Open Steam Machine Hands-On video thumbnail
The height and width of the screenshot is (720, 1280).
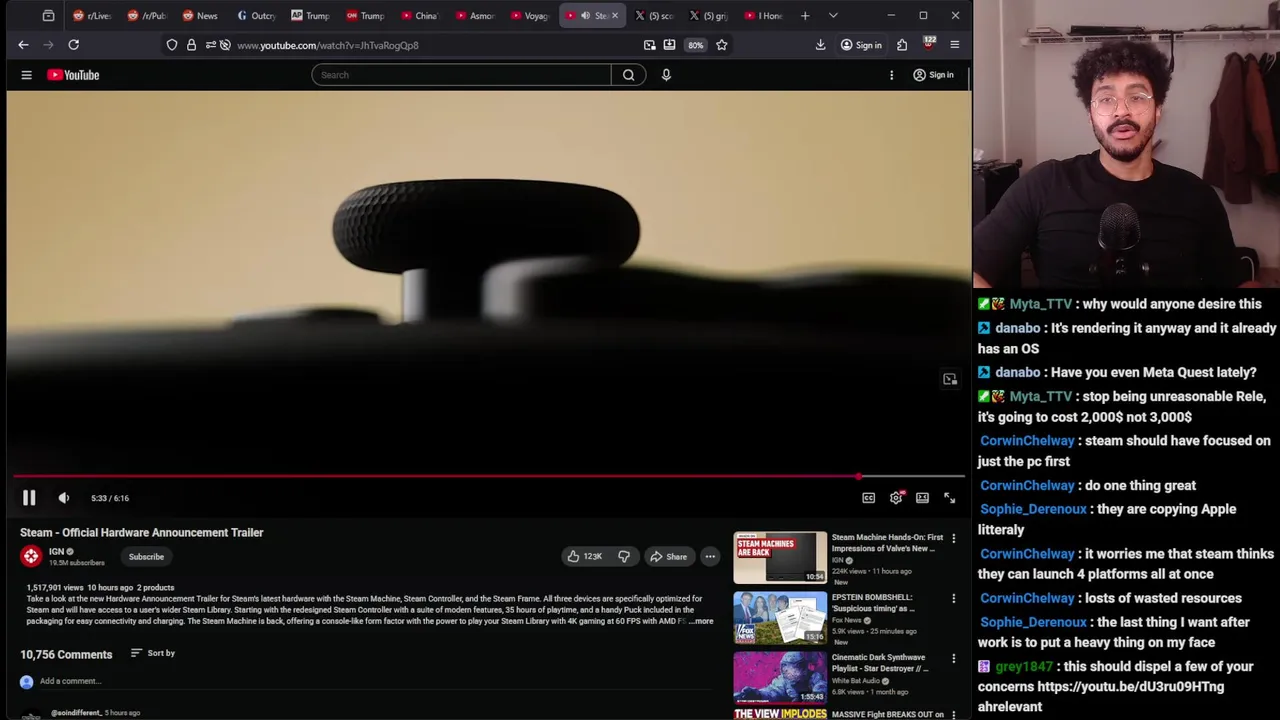(780, 557)
